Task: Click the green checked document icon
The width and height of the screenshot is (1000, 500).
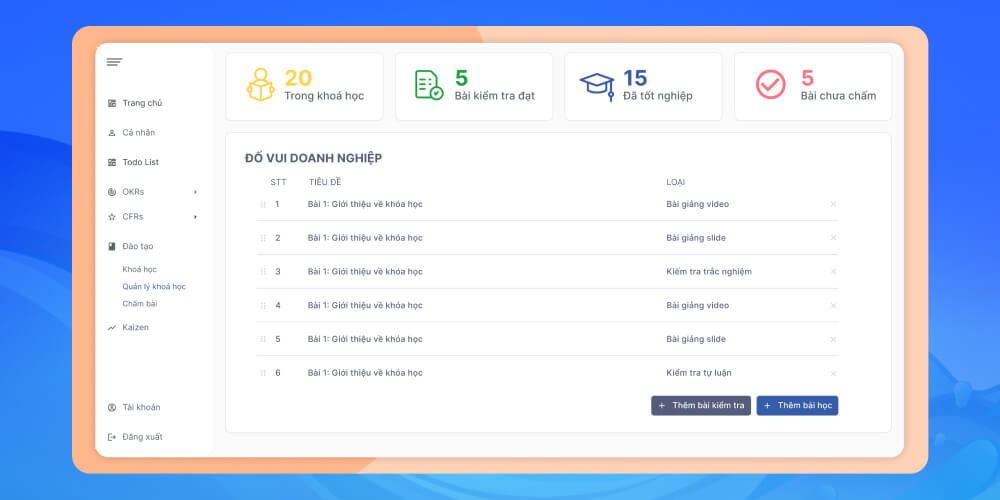Action: tap(429, 85)
